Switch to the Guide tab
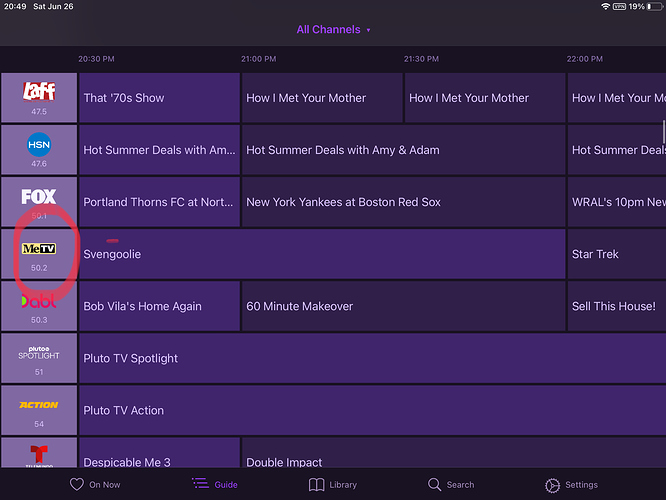This screenshot has width=666, height=500. click(x=214, y=484)
